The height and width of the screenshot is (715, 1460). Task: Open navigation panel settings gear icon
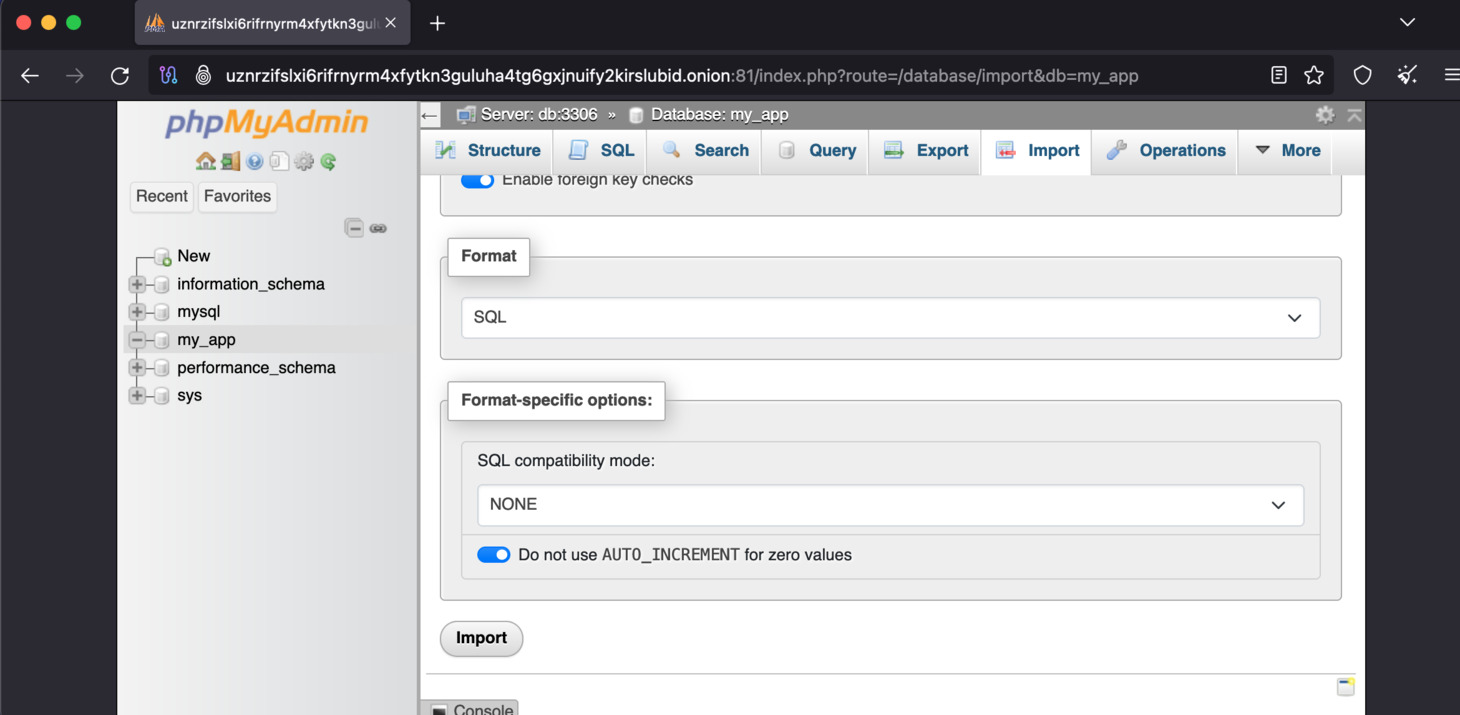[x=304, y=161]
